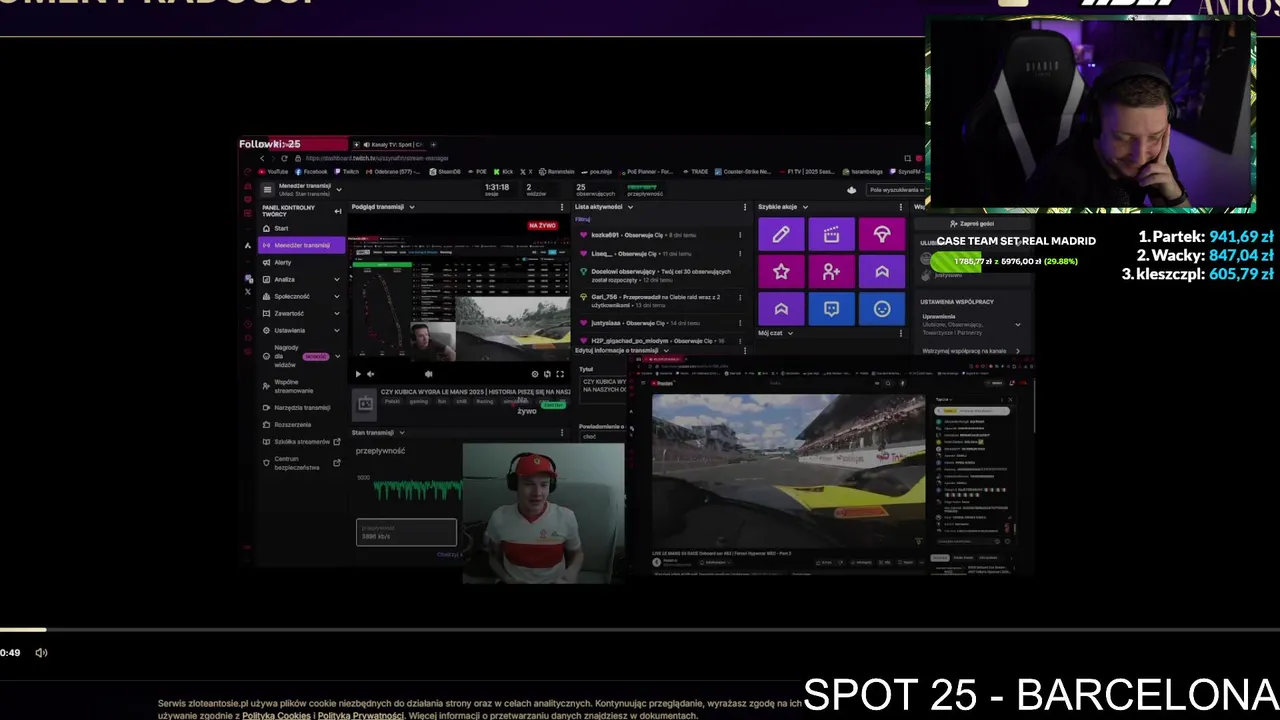The width and height of the screenshot is (1280, 720).
Task: Click the add-user quick action tile
Action: [x=831, y=271]
